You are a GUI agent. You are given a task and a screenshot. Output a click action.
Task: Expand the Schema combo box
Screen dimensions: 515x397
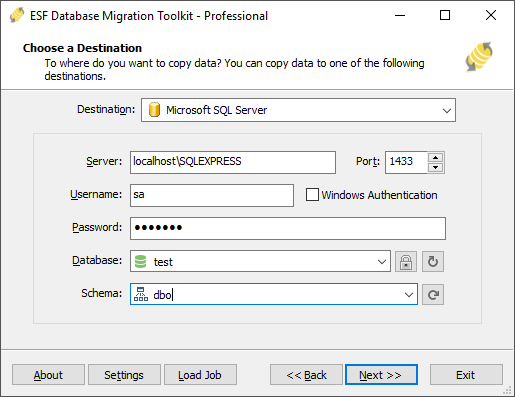pyautogui.click(x=409, y=295)
